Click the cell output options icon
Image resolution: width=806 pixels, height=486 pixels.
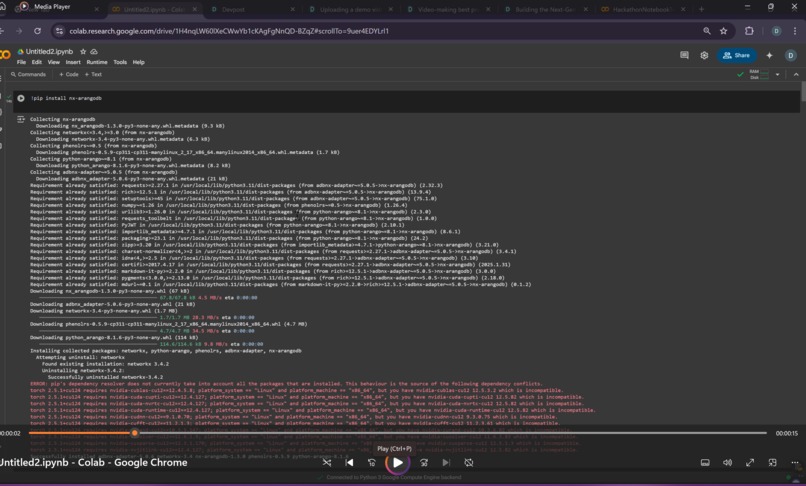[21, 119]
